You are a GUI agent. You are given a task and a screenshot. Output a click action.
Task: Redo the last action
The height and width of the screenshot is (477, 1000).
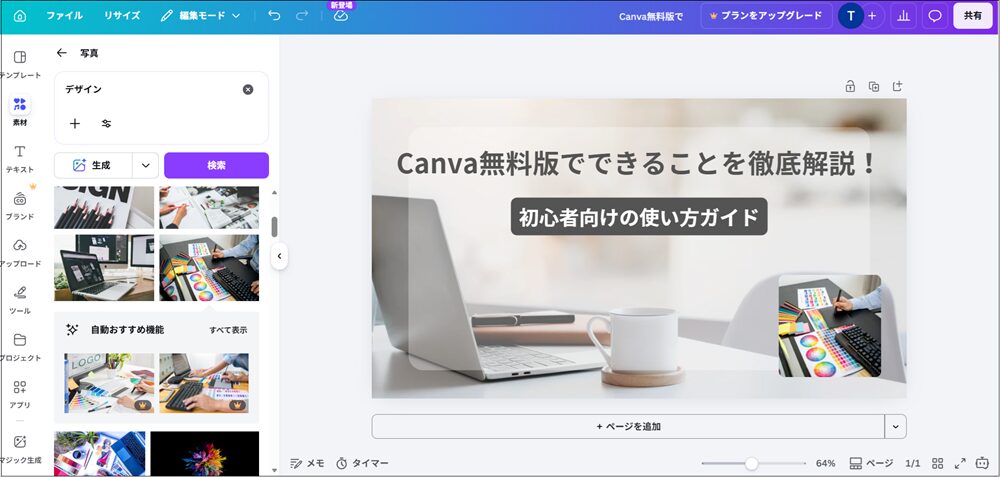pos(302,16)
